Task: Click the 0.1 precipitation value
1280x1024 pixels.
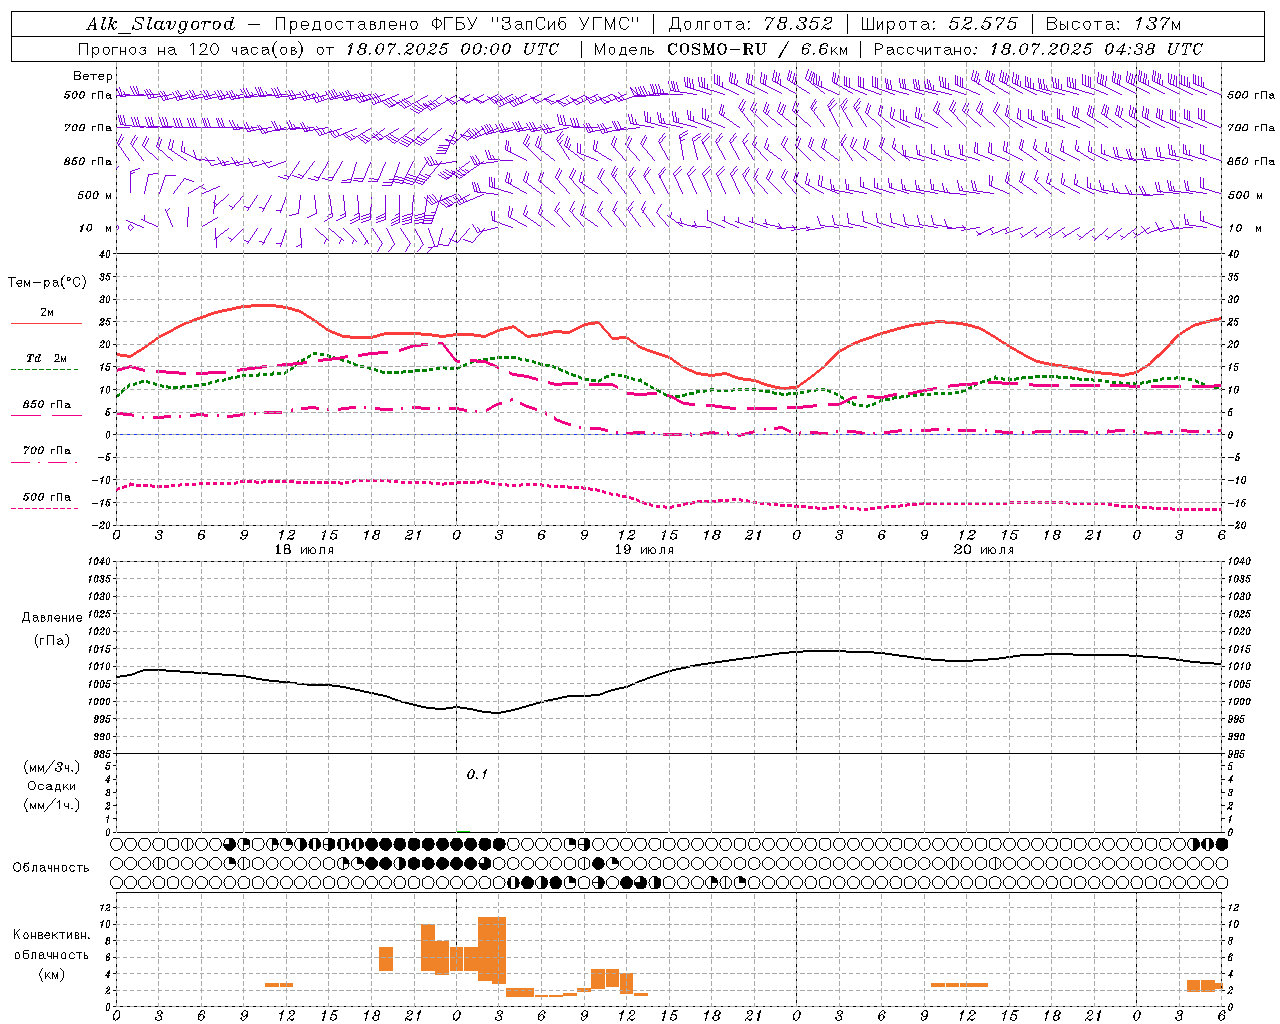Action: [477, 774]
